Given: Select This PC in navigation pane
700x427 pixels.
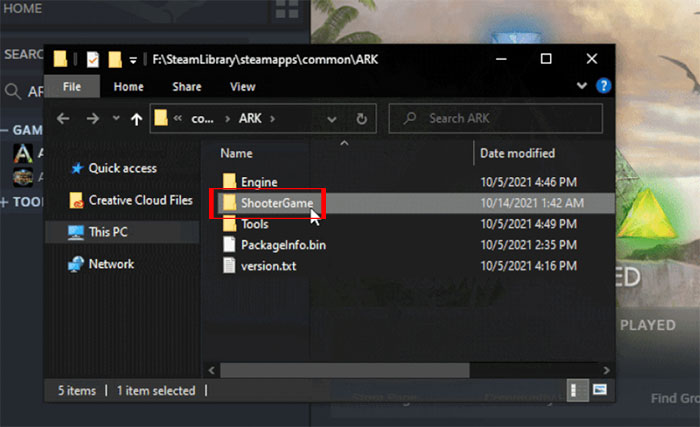Looking at the screenshot, I should pos(98,232).
